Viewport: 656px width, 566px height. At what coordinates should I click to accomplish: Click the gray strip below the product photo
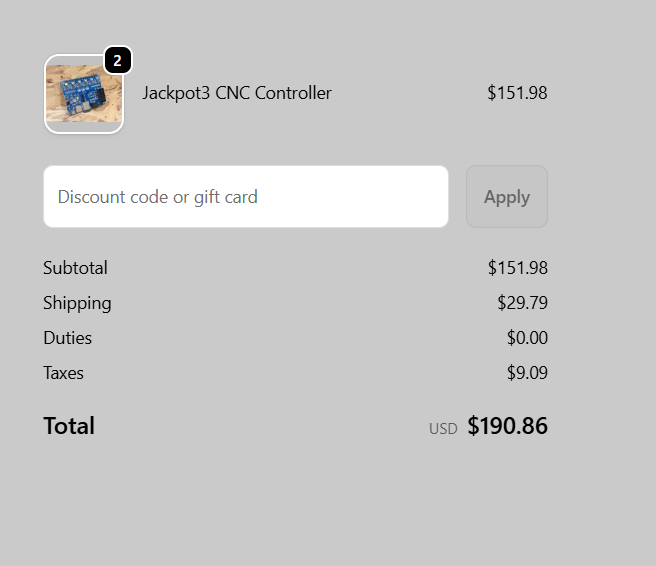pyautogui.click(x=84, y=126)
